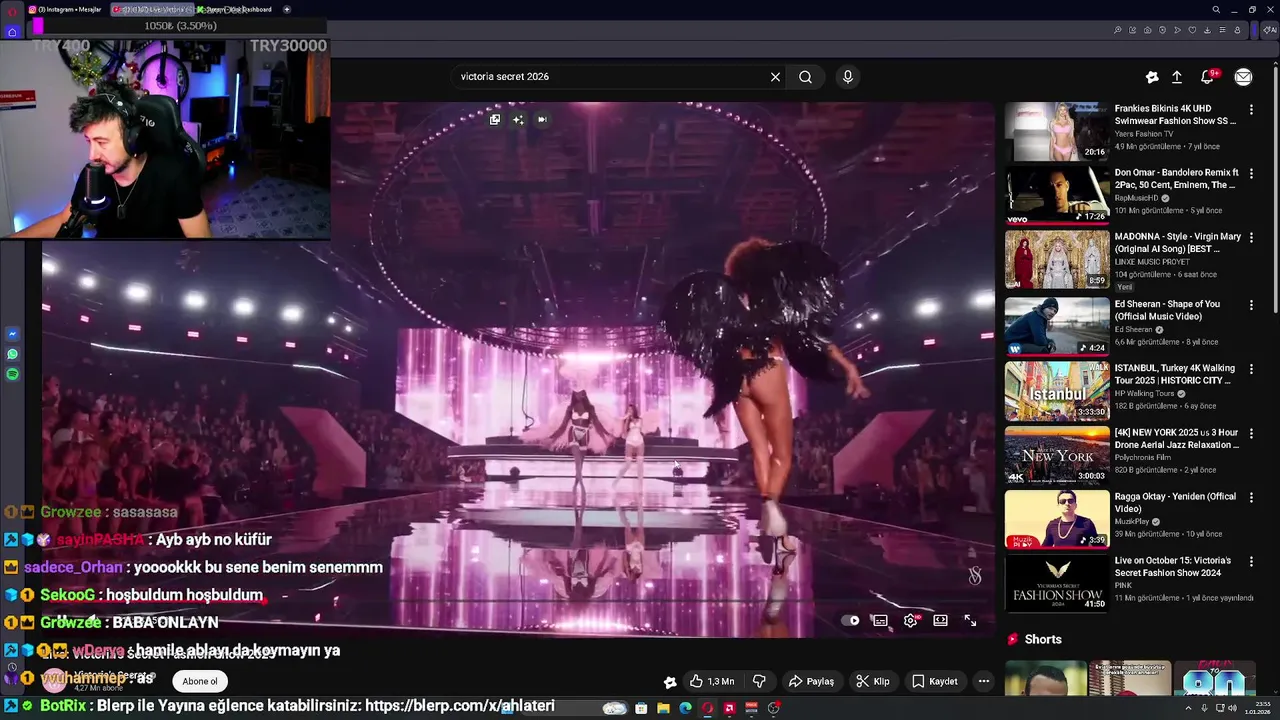Screen dimensions: 1280x720
Task: Open options for ISTANBUL Walking Tour video
Action: (x=1251, y=369)
